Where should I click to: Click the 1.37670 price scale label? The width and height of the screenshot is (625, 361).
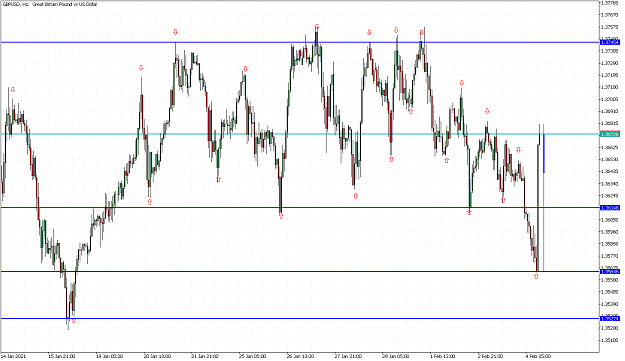610,15
